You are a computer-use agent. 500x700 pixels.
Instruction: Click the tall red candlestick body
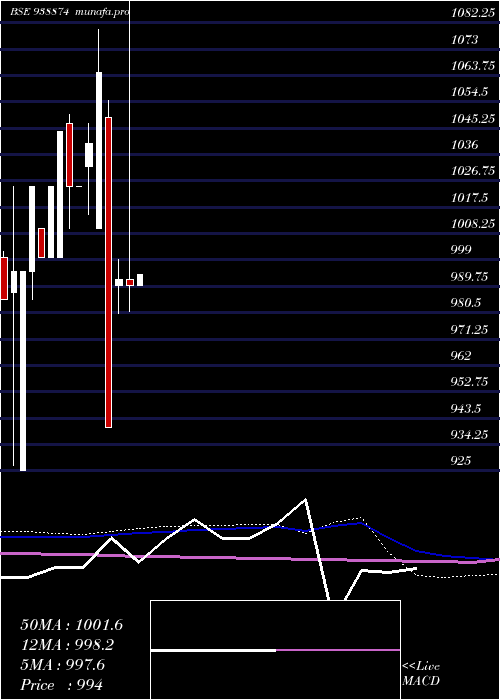(108, 272)
